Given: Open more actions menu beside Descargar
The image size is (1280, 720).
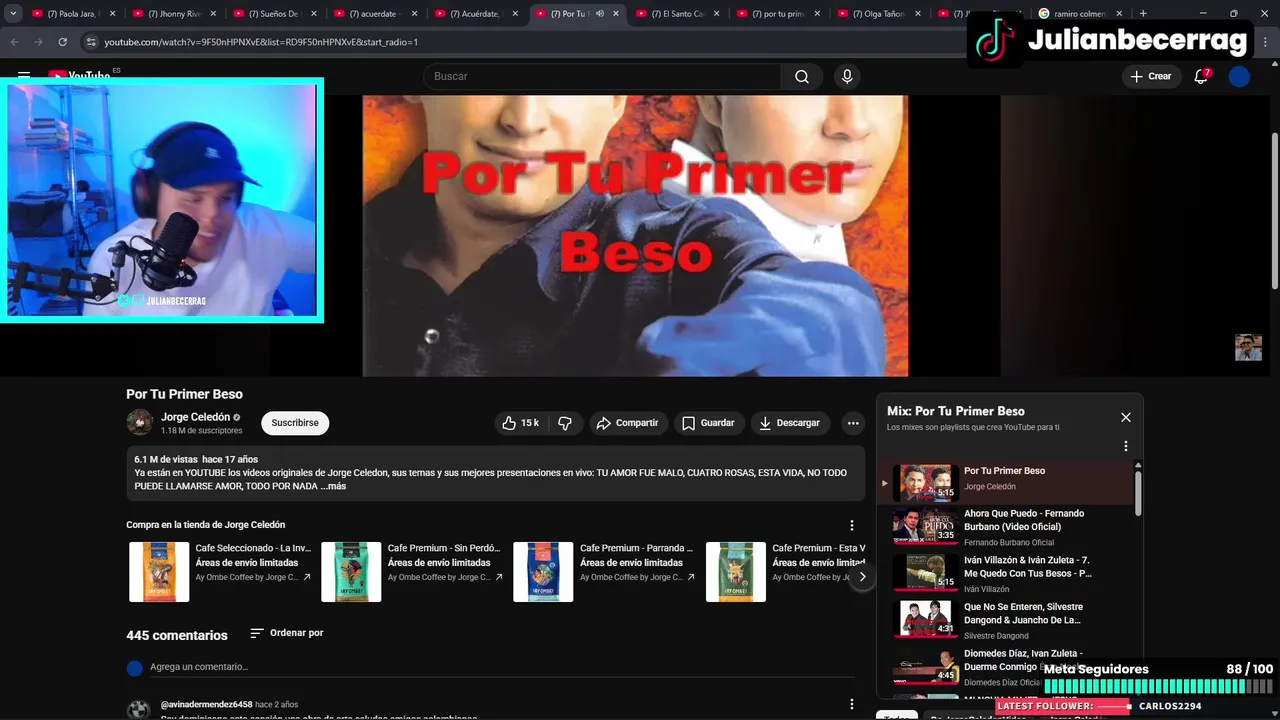Looking at the screenshot, I should click(853, 423).
